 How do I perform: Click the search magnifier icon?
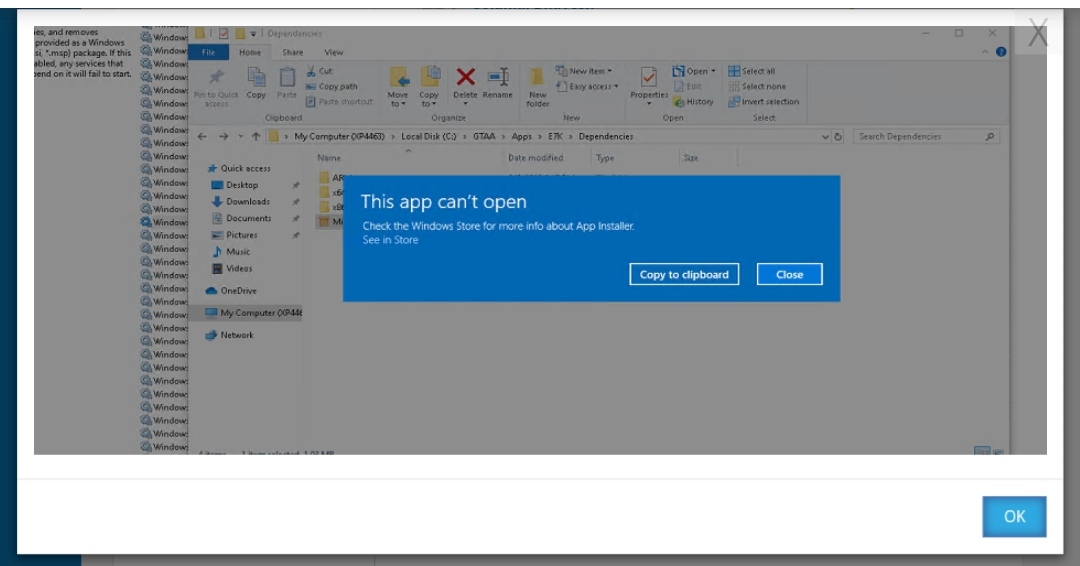click(x=990, y=136)
